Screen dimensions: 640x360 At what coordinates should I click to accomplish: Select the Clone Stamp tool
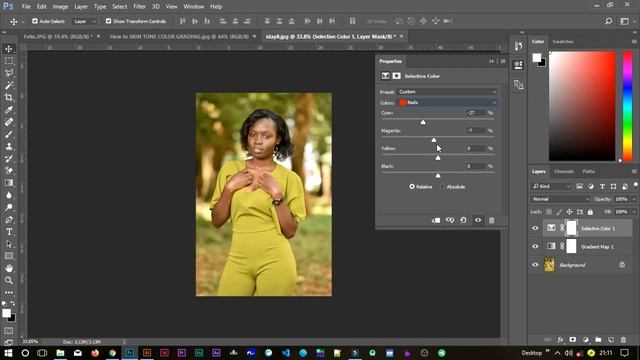coord(9,146)
